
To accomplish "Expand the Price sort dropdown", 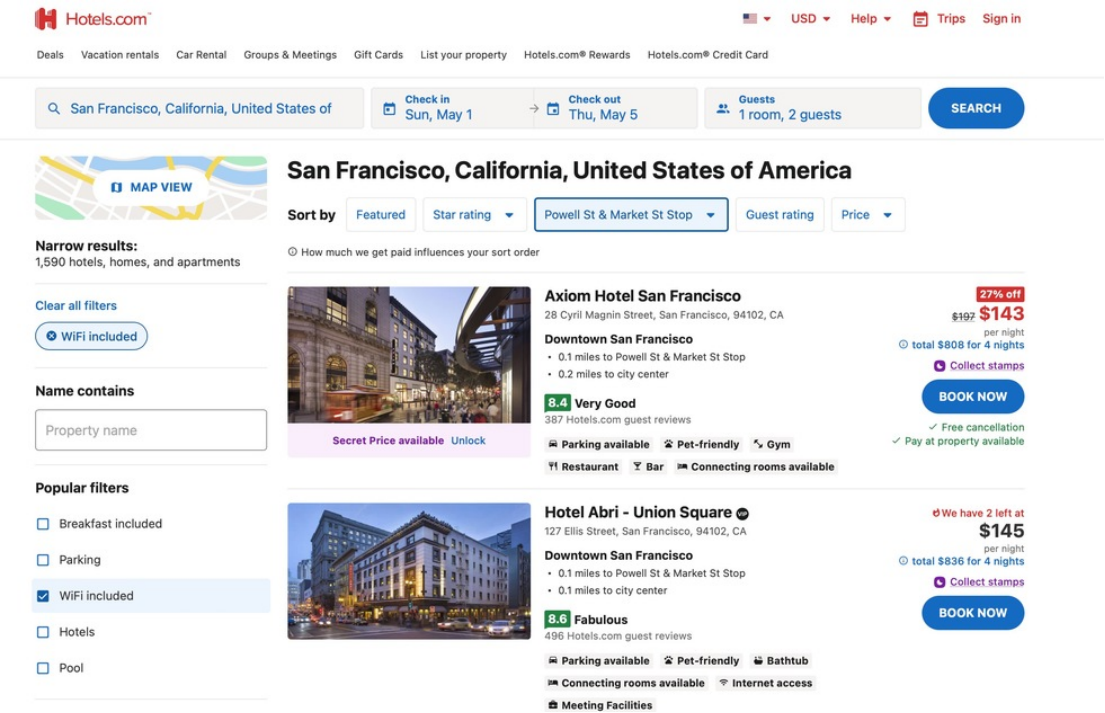I will coord(867,215).
